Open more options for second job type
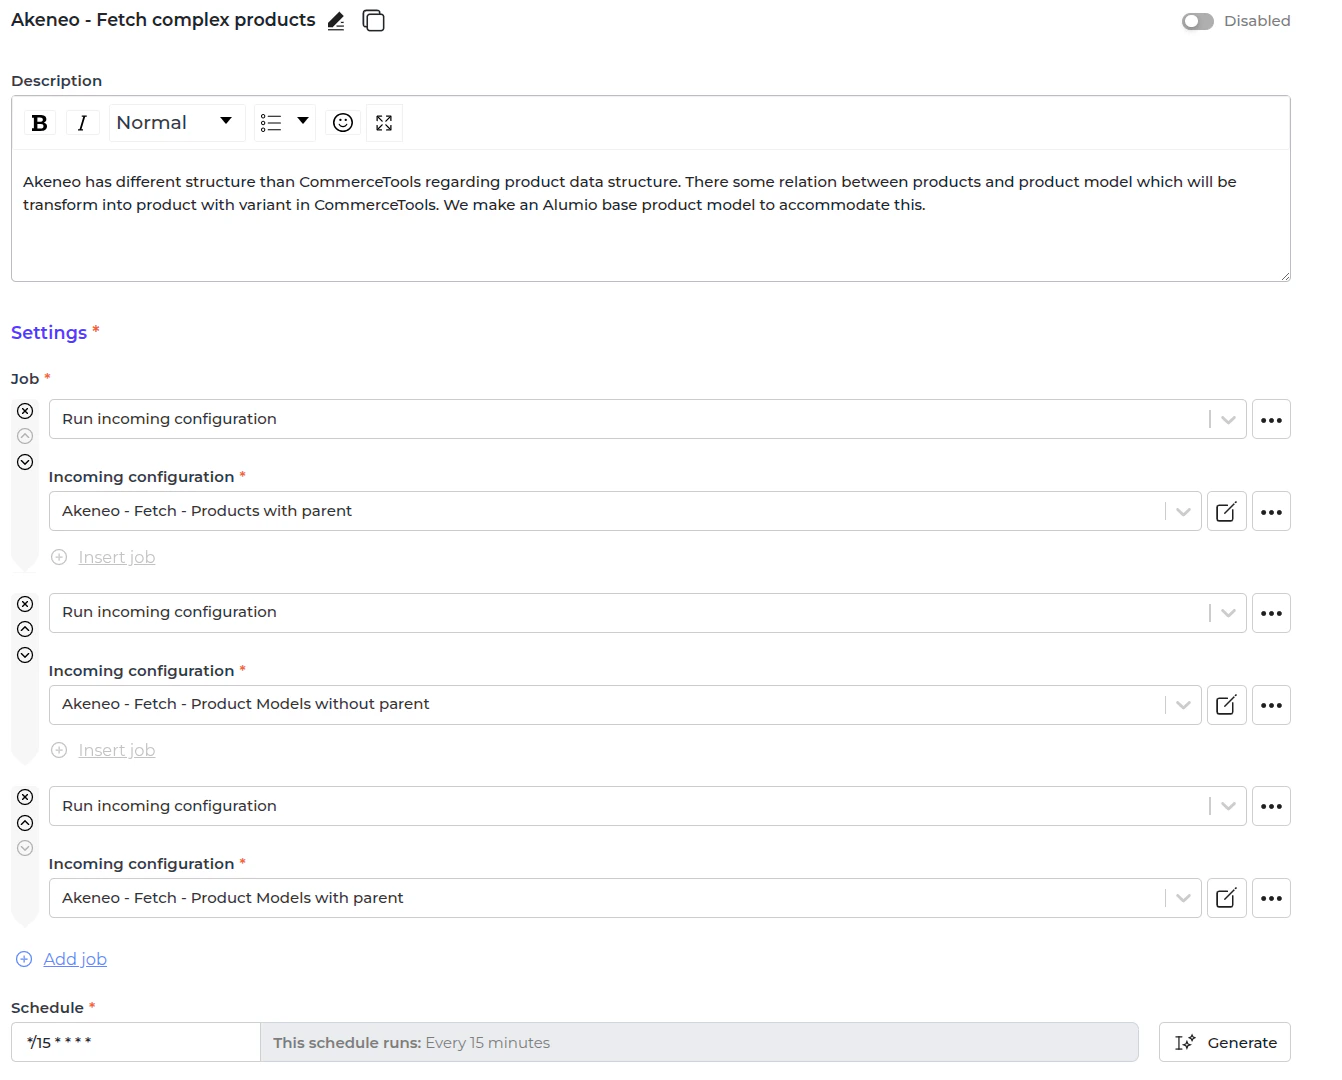The width and height of the screenshot is (1342, 1080). [x=1271, y=613]
